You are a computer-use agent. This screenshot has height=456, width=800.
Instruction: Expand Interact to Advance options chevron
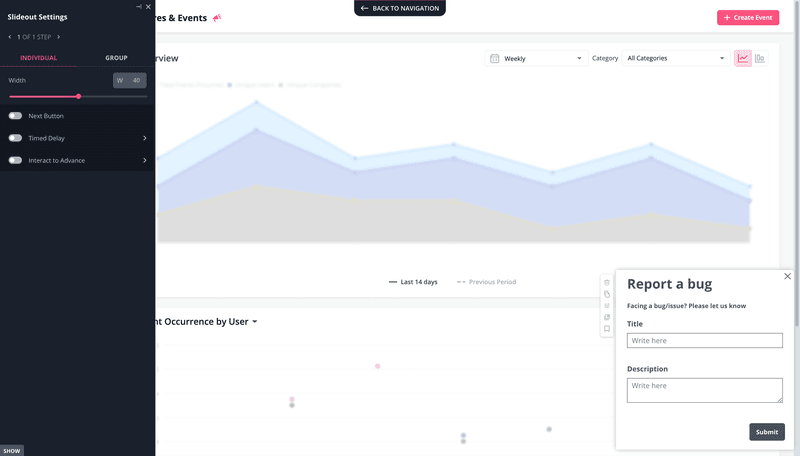coord(145,160)
